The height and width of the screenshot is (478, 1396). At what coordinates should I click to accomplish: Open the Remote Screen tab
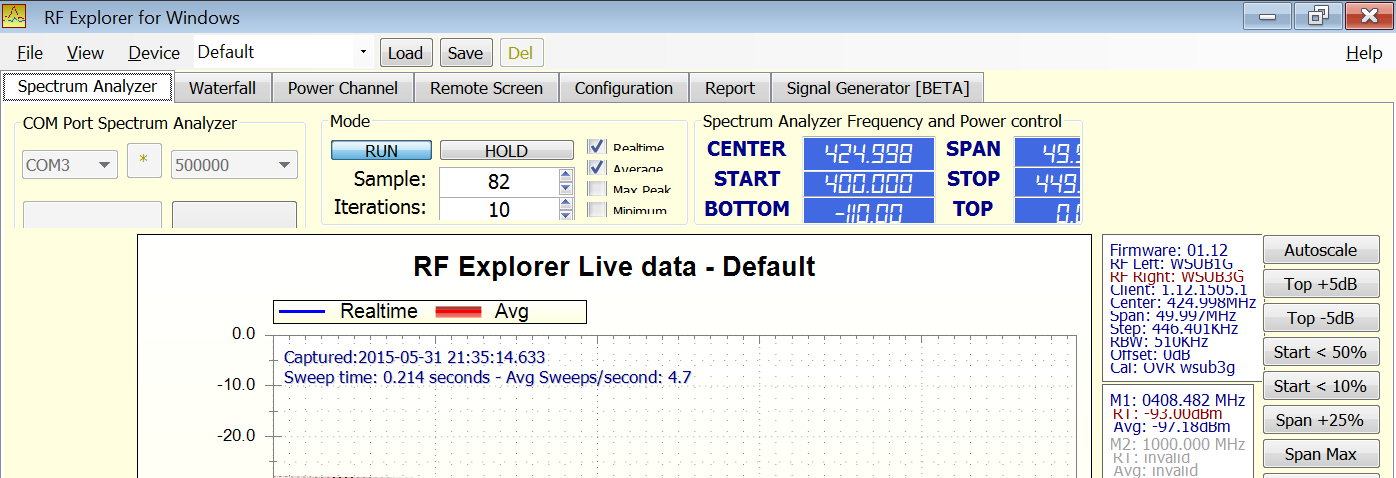point(487,88)
